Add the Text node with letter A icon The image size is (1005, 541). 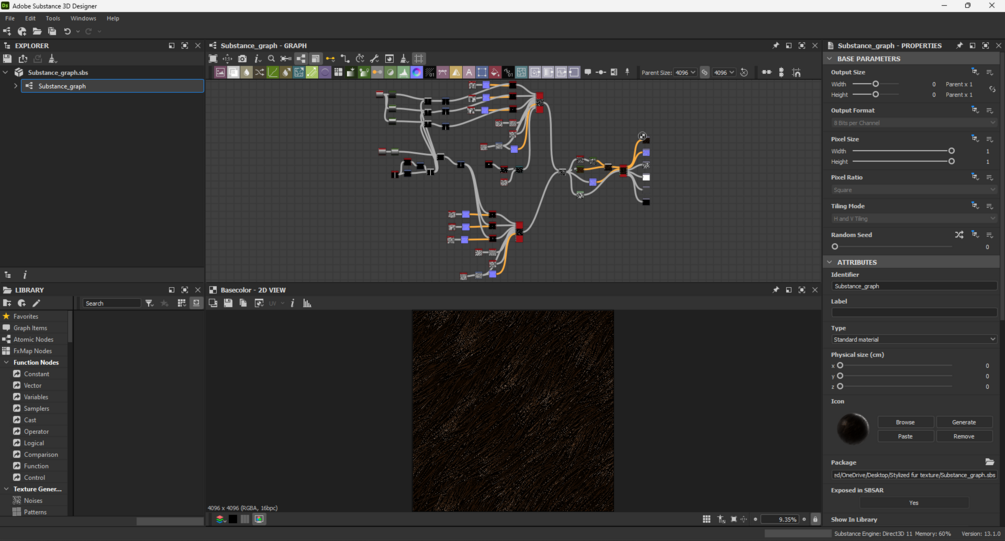[x=469, y=72]
